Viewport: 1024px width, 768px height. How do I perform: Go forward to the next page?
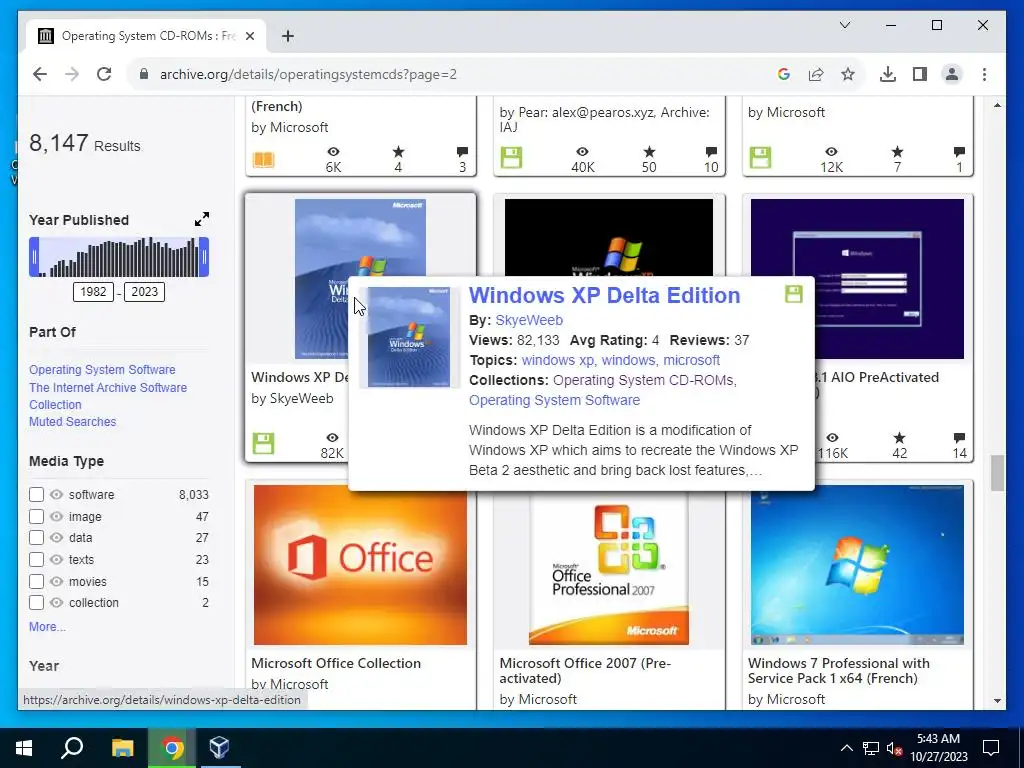pyautogui.click(x=72, y=74)
